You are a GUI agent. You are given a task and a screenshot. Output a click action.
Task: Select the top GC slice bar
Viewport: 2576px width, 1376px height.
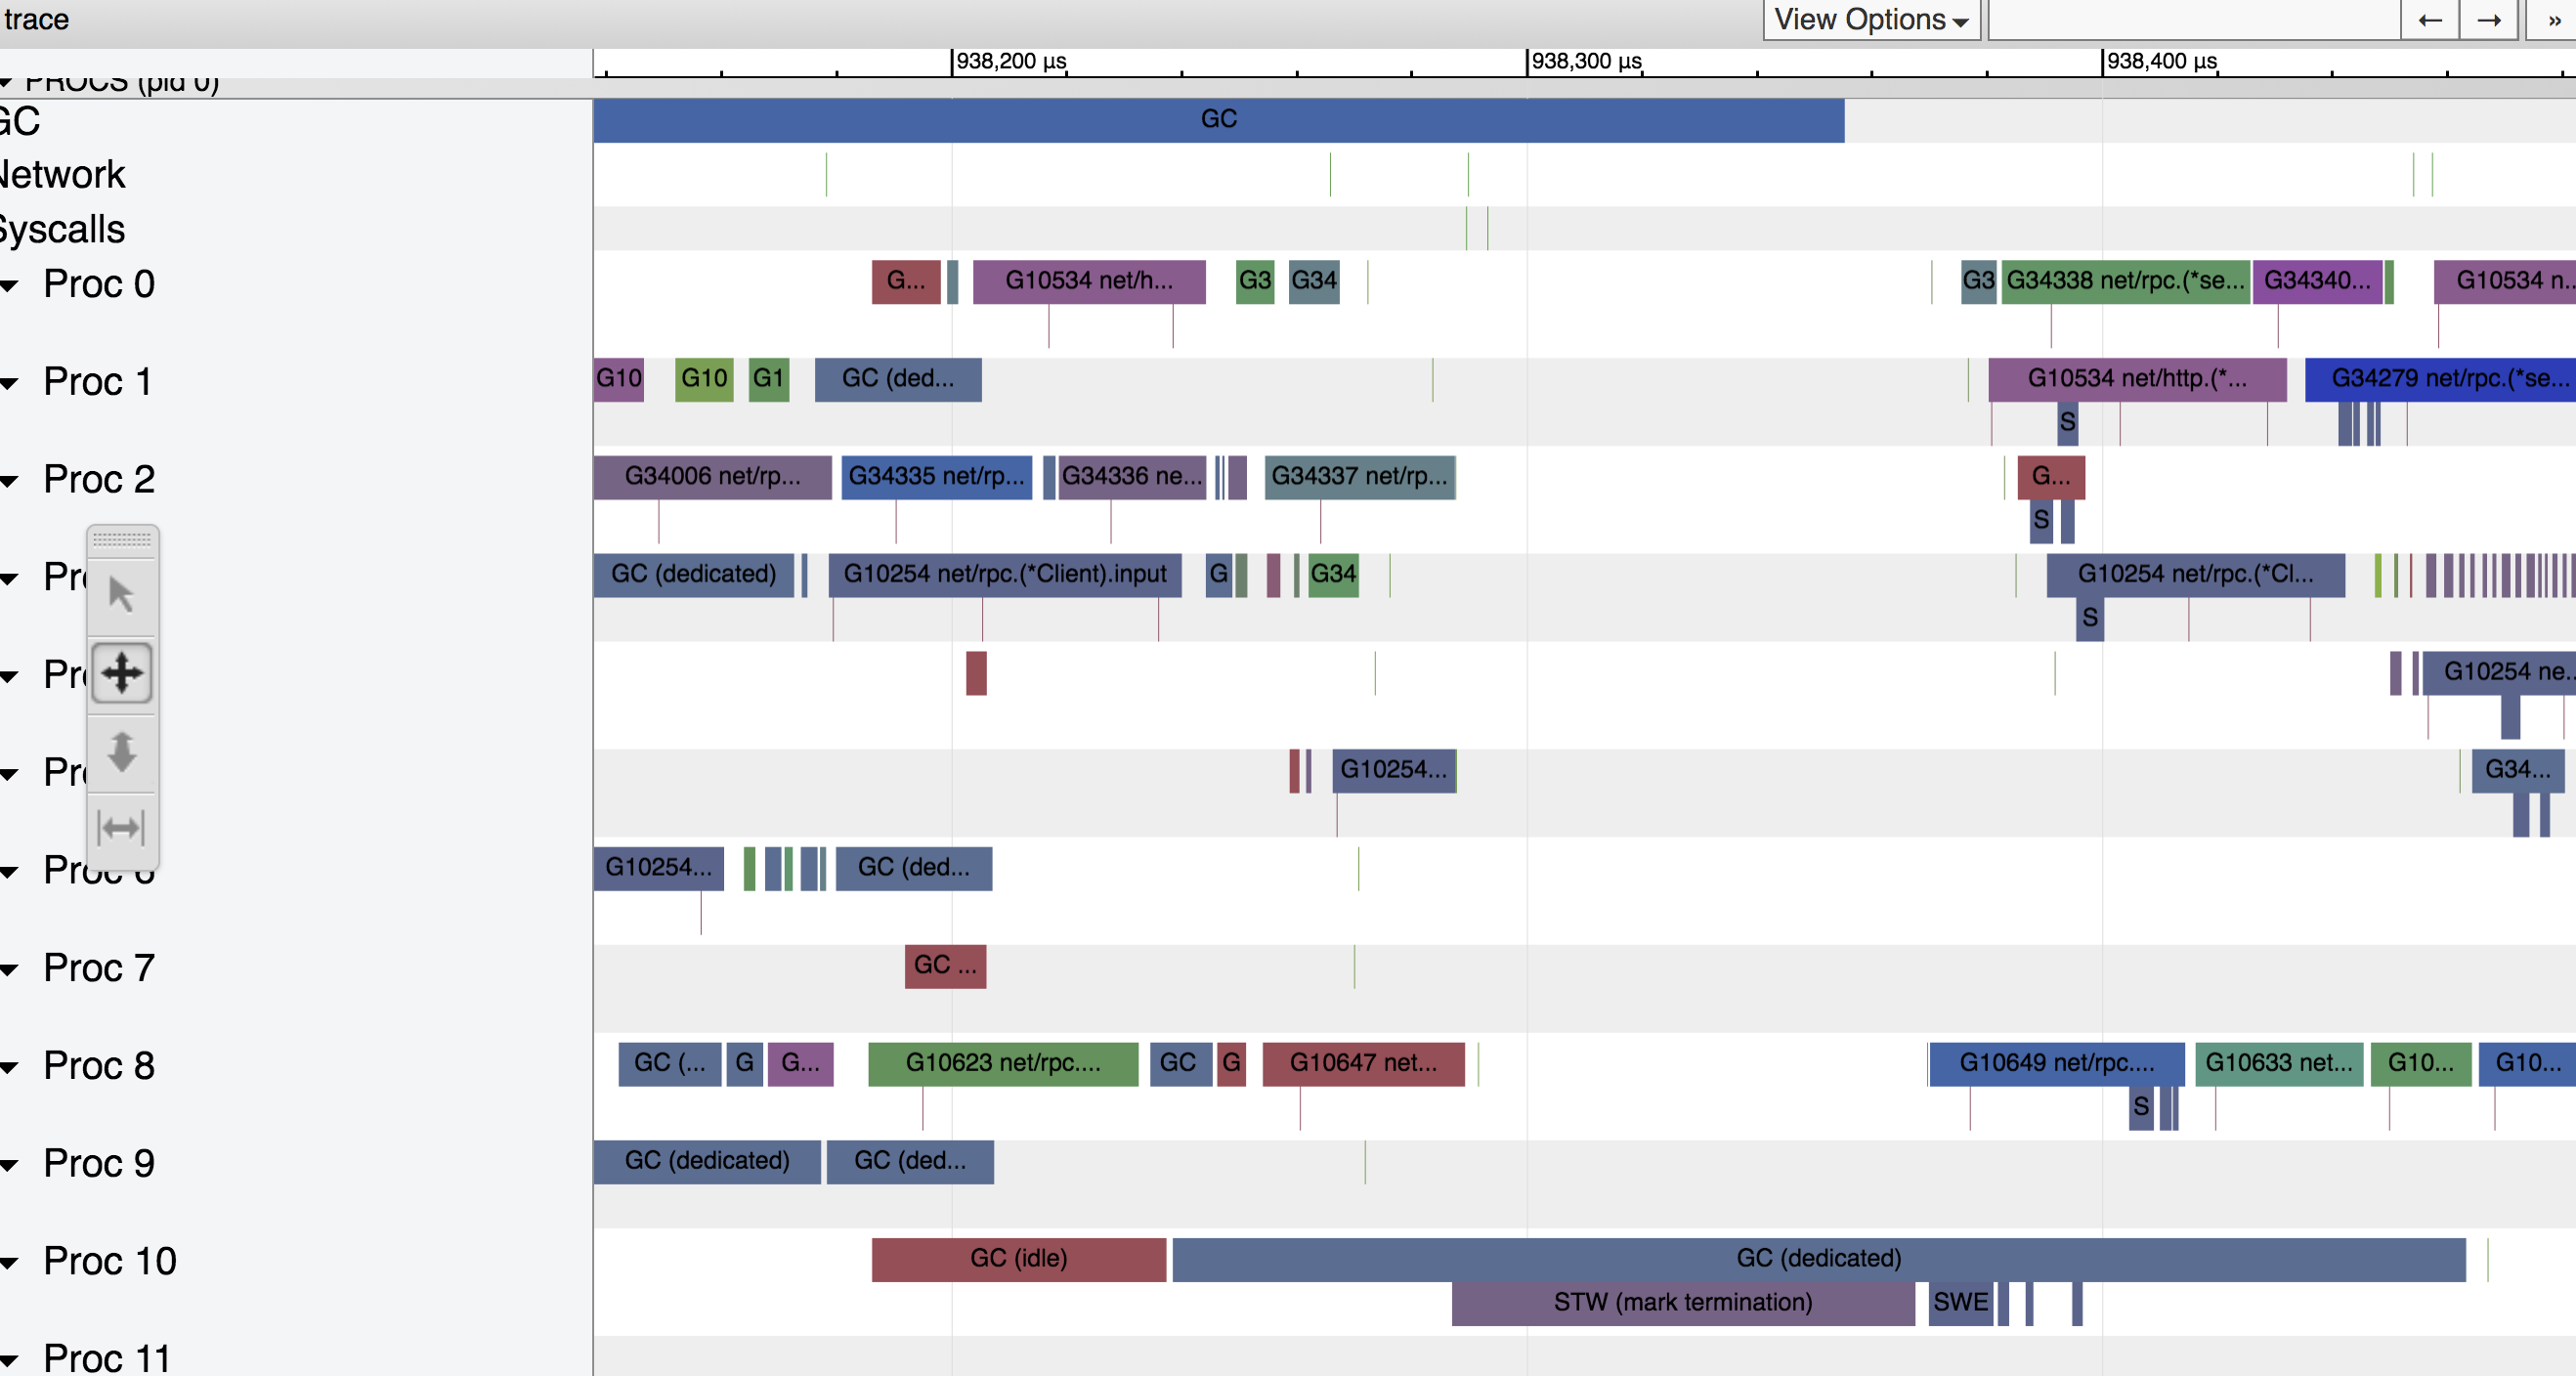pos(1218,120)
